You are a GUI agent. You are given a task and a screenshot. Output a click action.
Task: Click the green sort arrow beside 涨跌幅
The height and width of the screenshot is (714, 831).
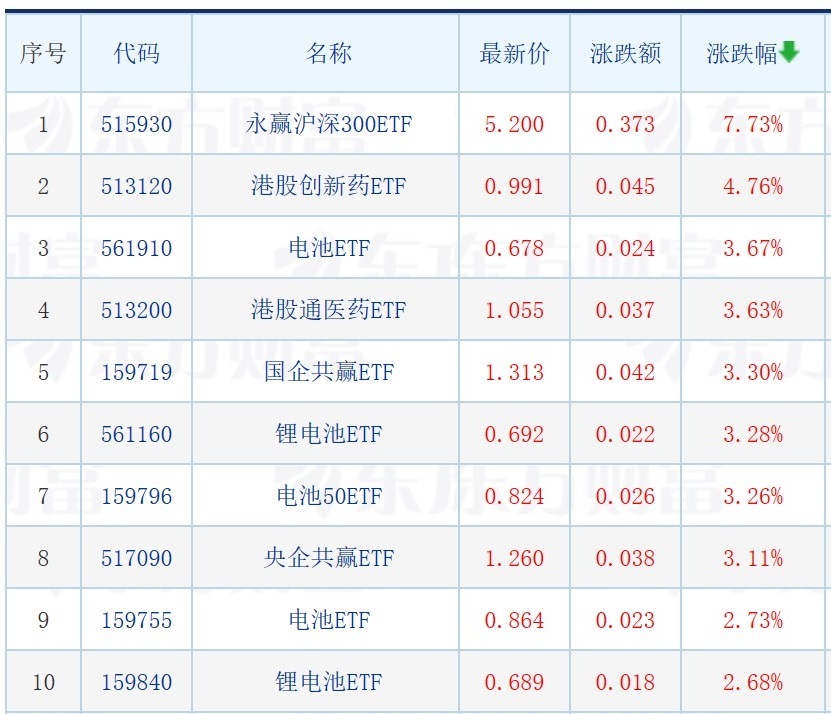point(790,52)
